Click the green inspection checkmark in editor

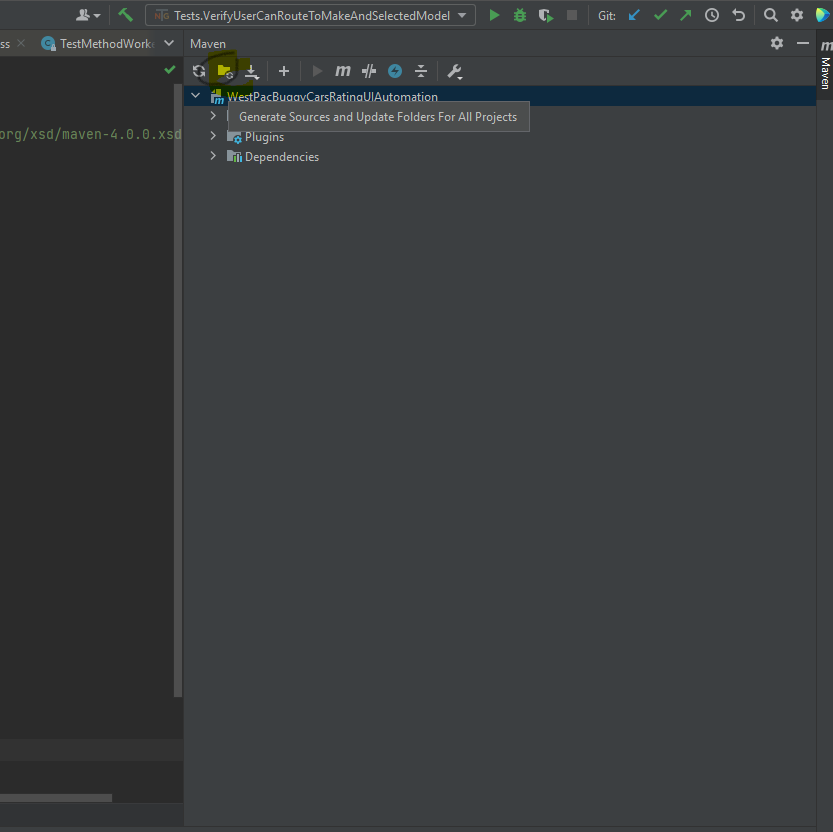(x=169, y=70)
